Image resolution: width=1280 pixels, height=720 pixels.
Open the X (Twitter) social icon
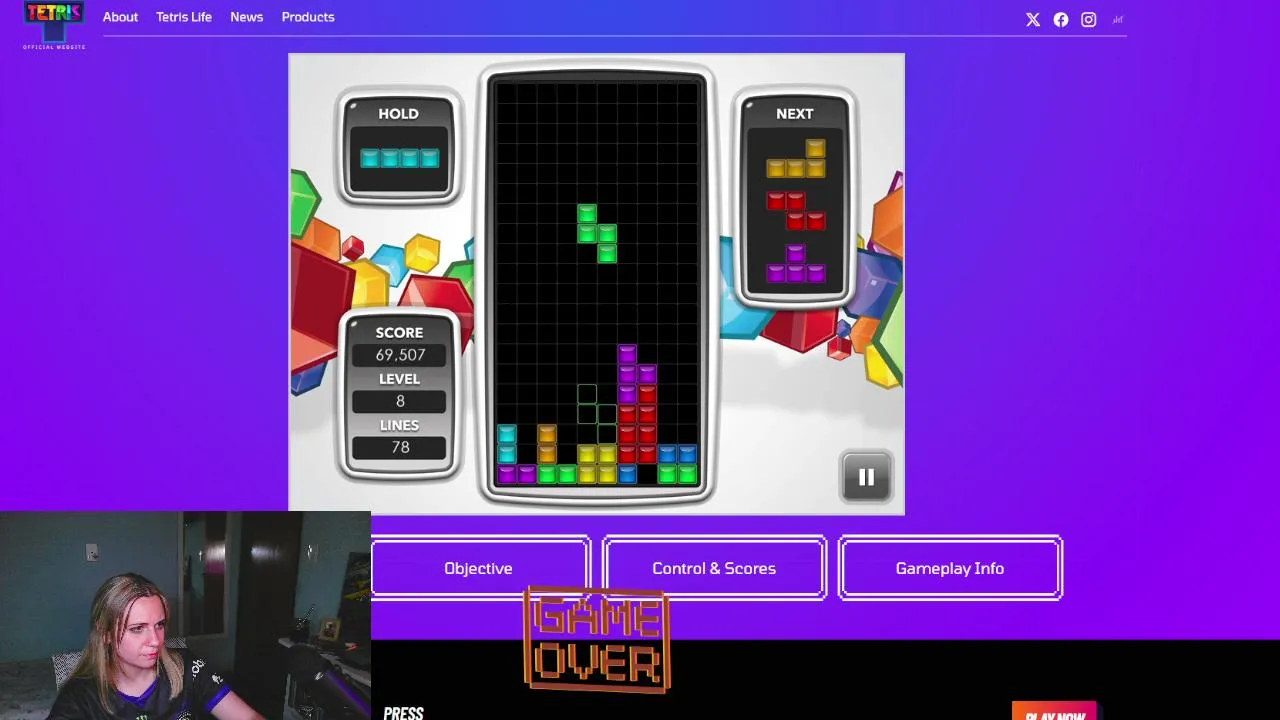coord(1033,19)
